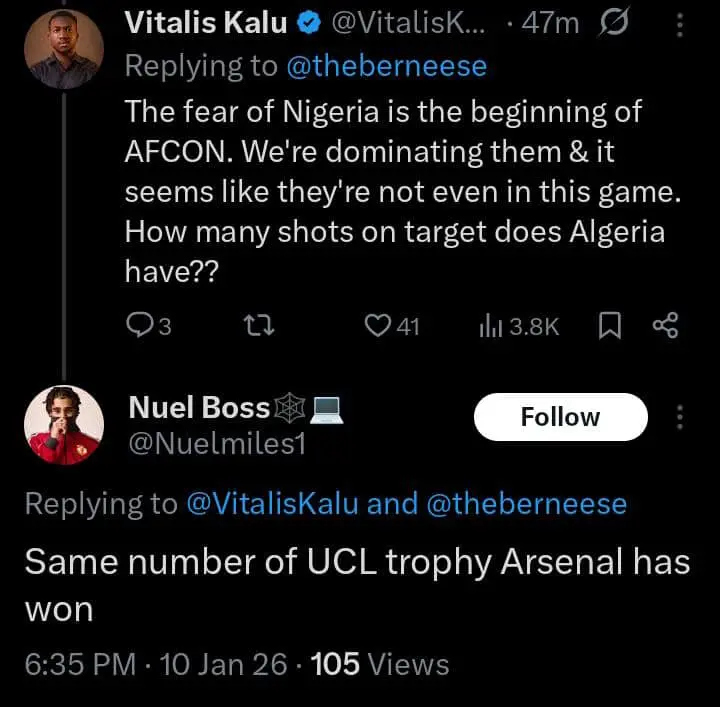The height and width of the screenshot is (707, 720).
Task: Tap the blue verified badge on Vitalis Kalu
Action: click(308, 24)
